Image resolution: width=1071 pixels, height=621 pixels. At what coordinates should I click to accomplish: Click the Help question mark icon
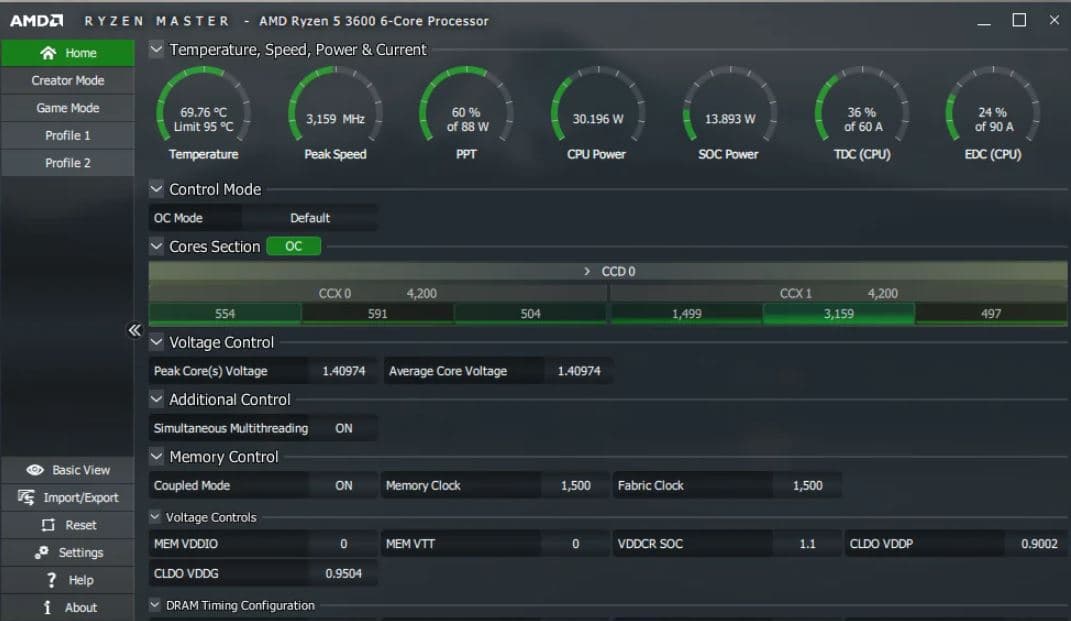[x=51, y=580]
